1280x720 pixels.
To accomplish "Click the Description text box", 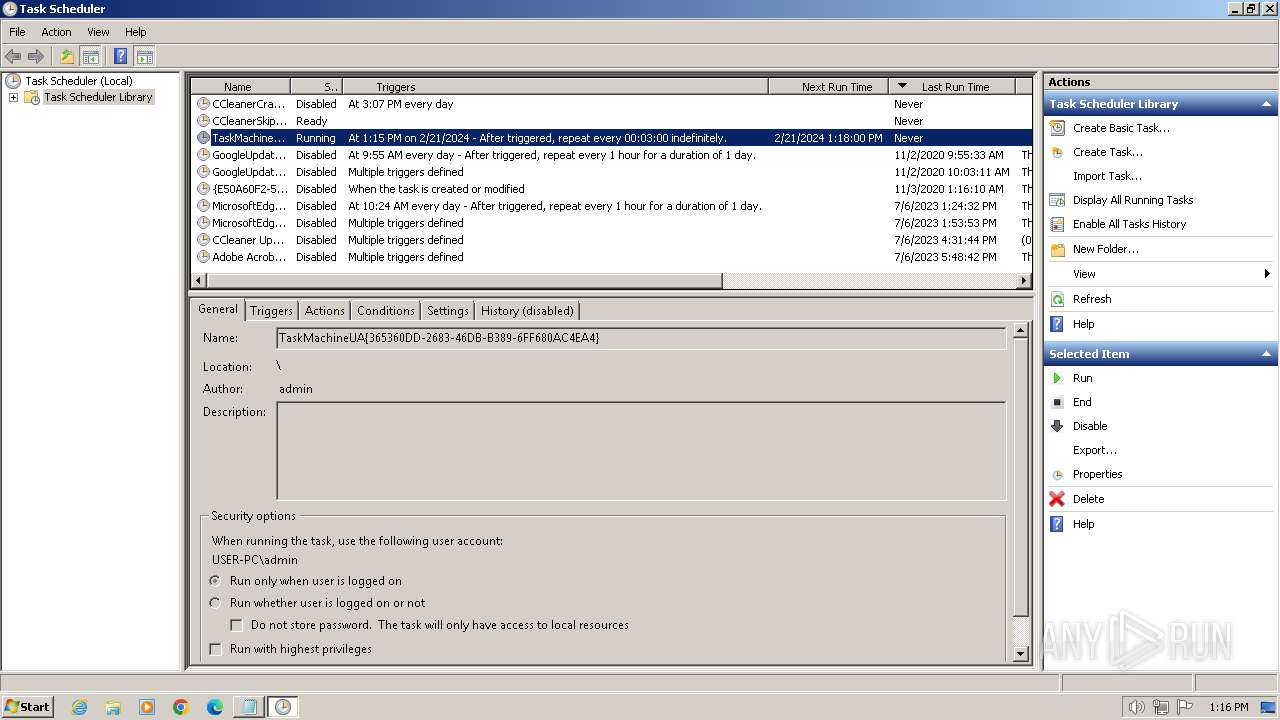I will [641, 451].
